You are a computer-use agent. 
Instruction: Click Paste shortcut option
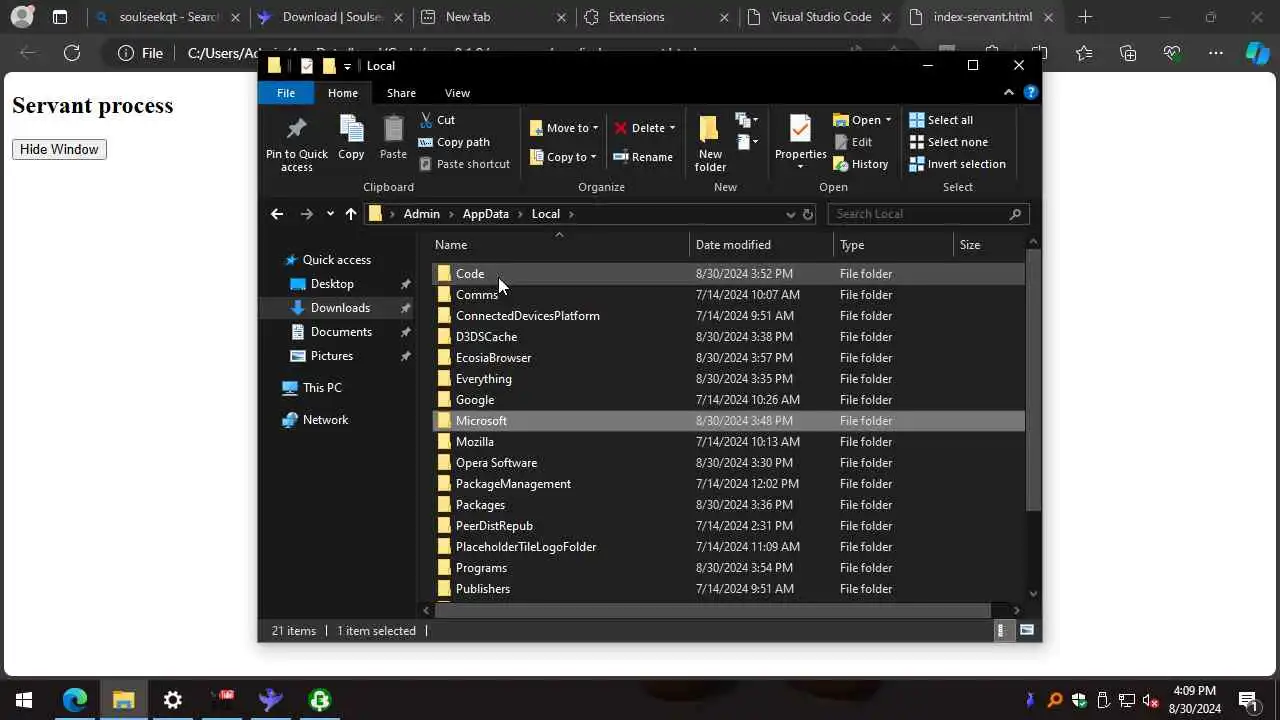(464, 164)
